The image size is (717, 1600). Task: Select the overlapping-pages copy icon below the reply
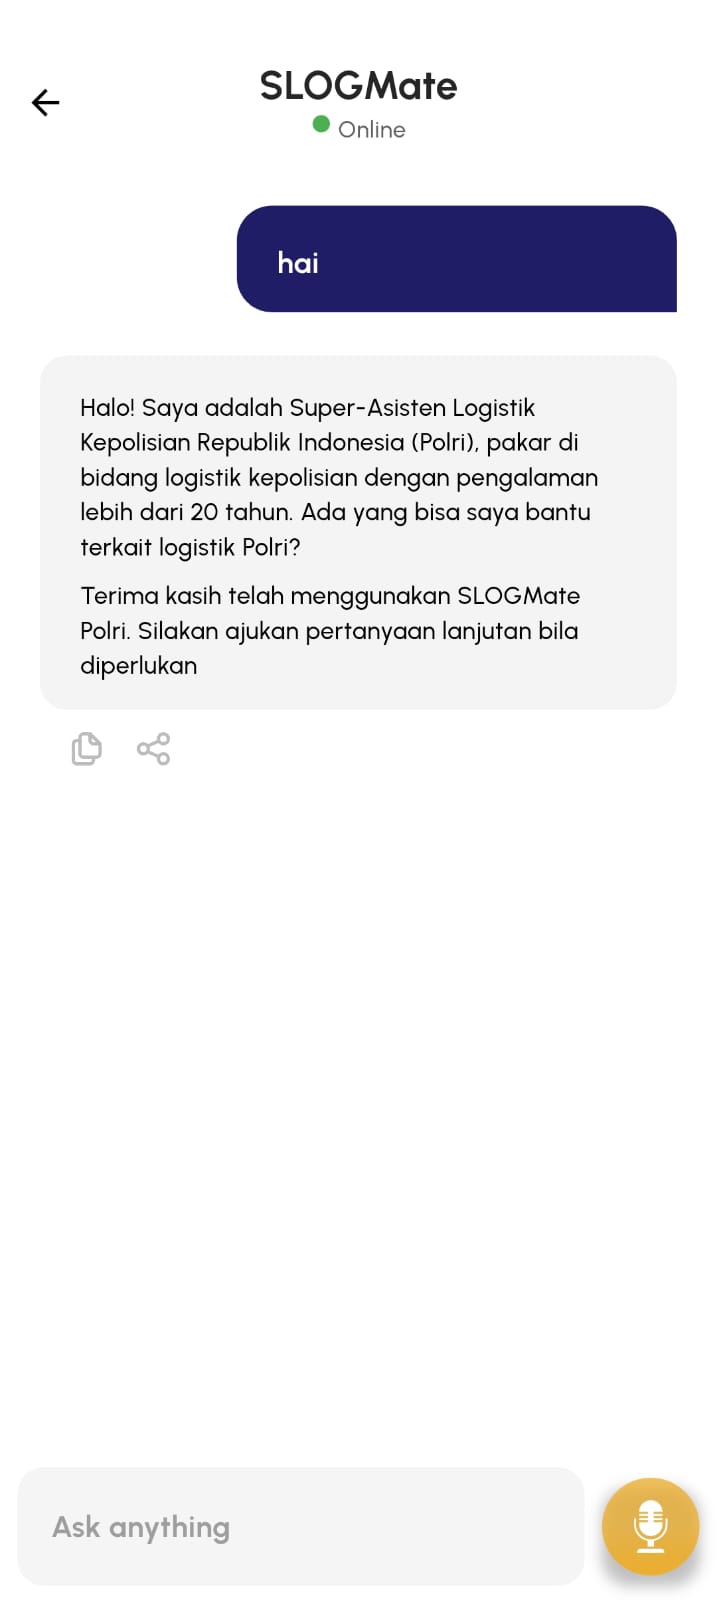[x=87, y=749]
